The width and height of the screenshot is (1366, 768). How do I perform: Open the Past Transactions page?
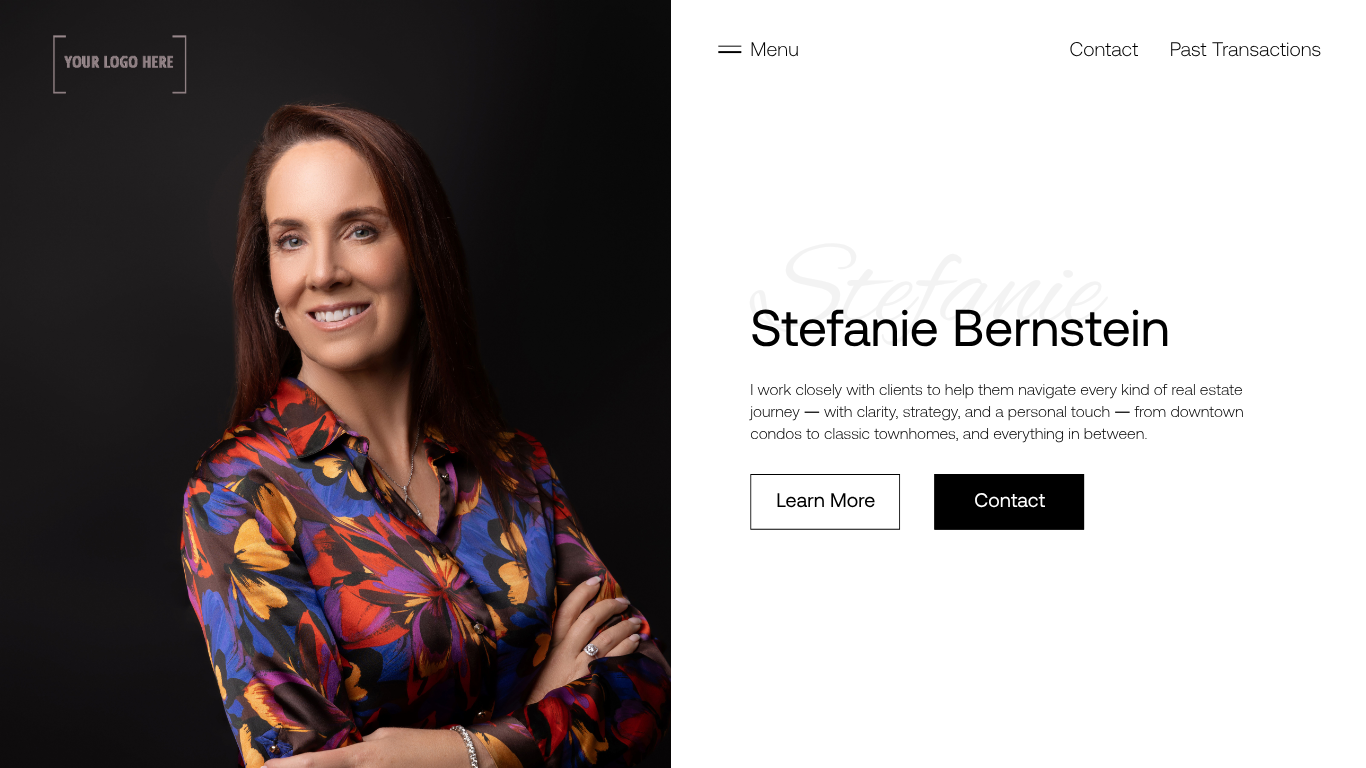tap(1245, 49)
